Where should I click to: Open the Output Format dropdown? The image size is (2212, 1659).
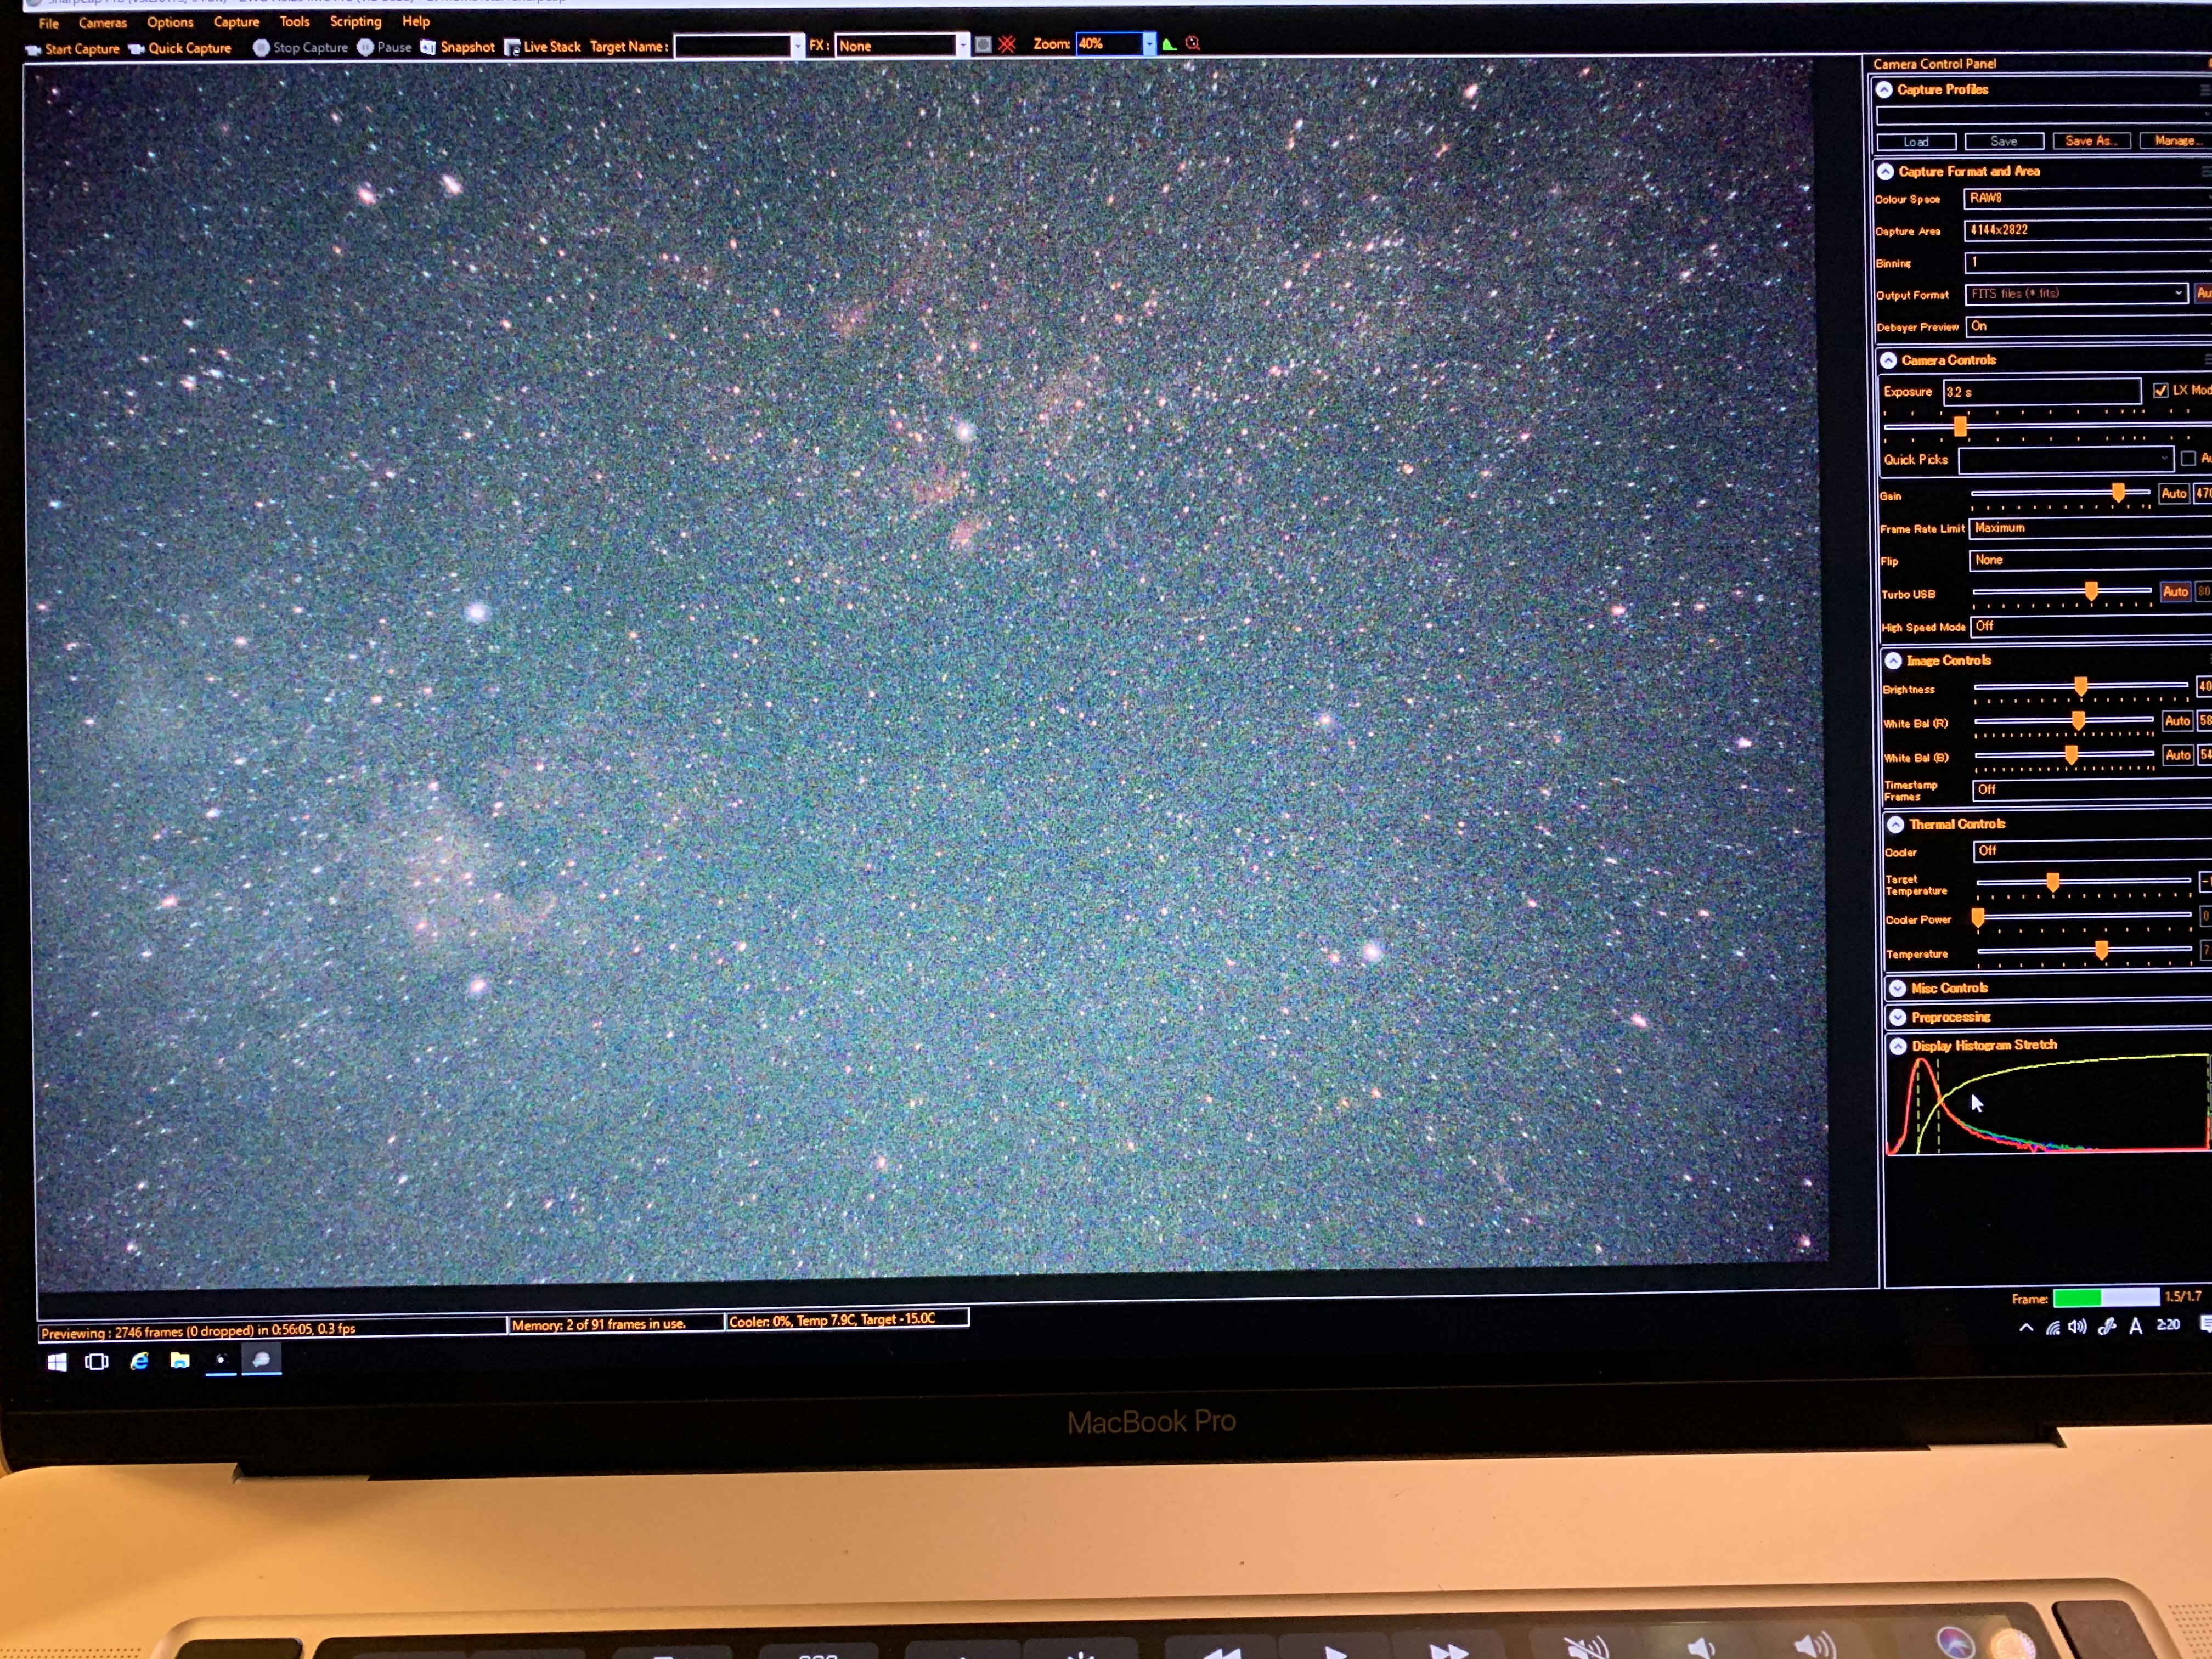(x=2178, y=293)
